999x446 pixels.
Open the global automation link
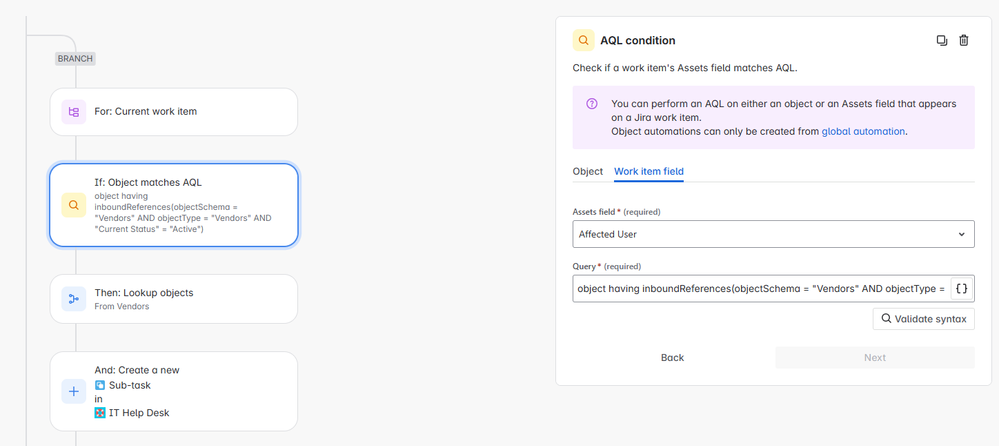[x=863, y=131]
